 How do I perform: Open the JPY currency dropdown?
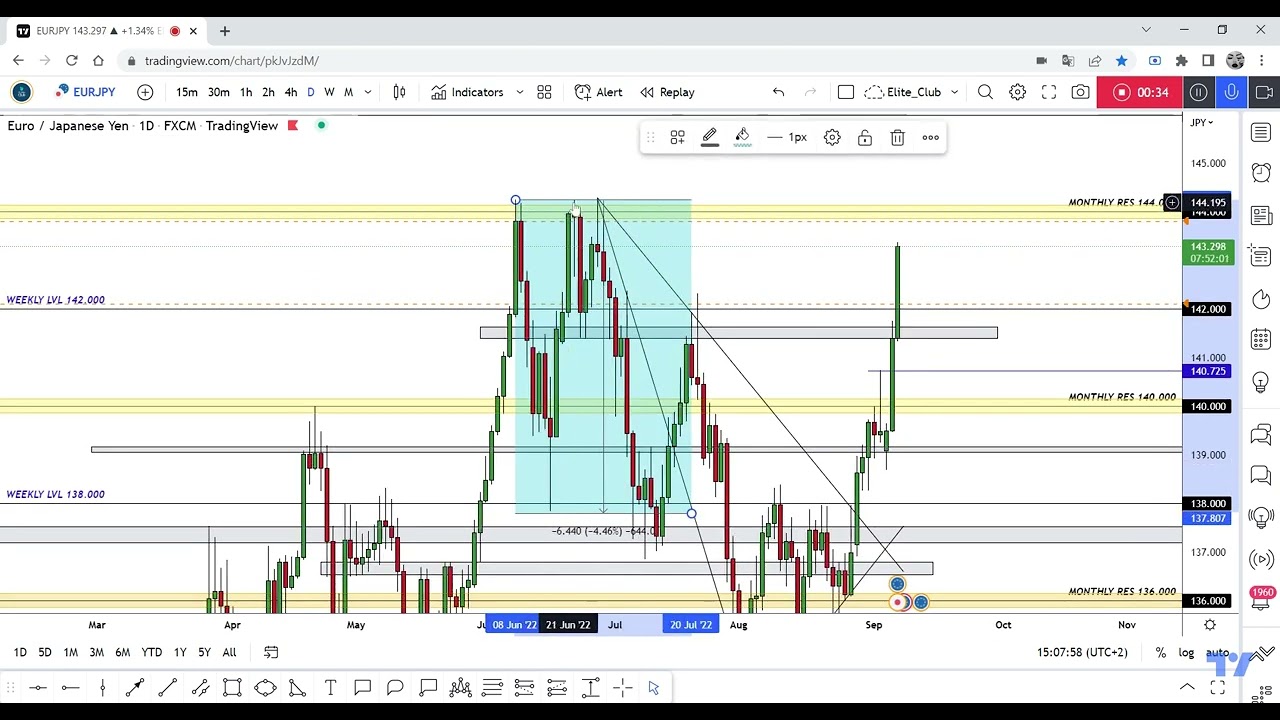click(1201, 122)
